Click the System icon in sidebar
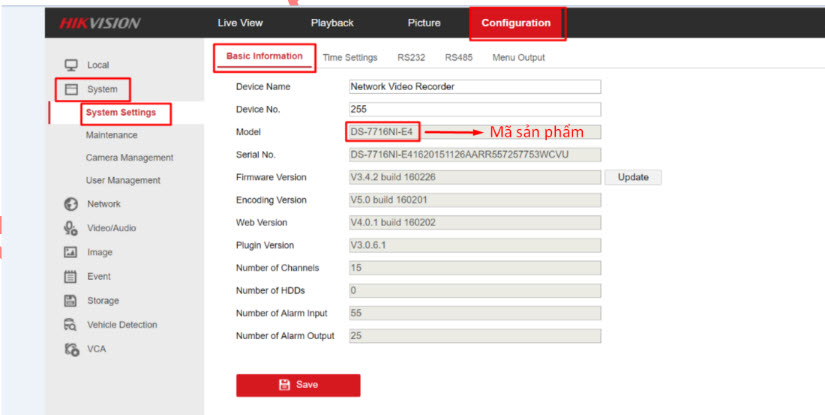 click(71, 89)
